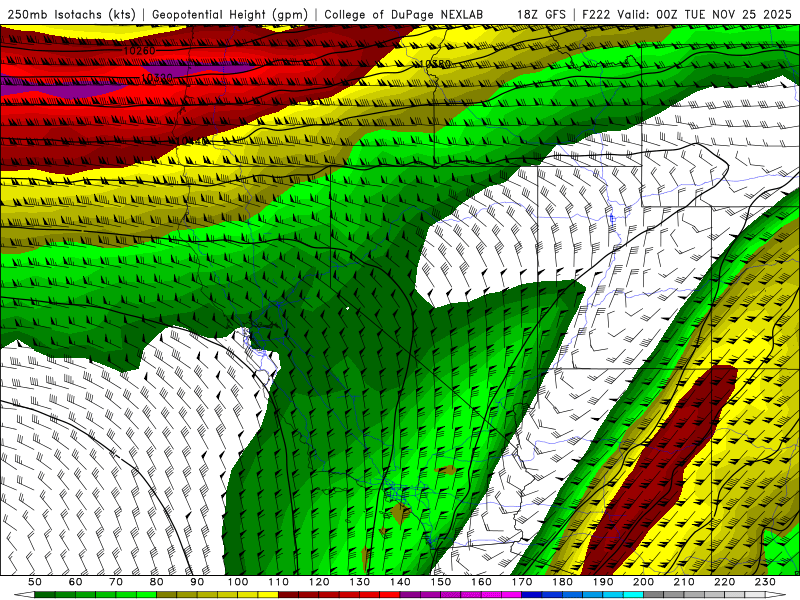Click the 90 value on the color scale
Image resolution: width=800 pixels, height=600 pixels.
(x=197, y=582)
